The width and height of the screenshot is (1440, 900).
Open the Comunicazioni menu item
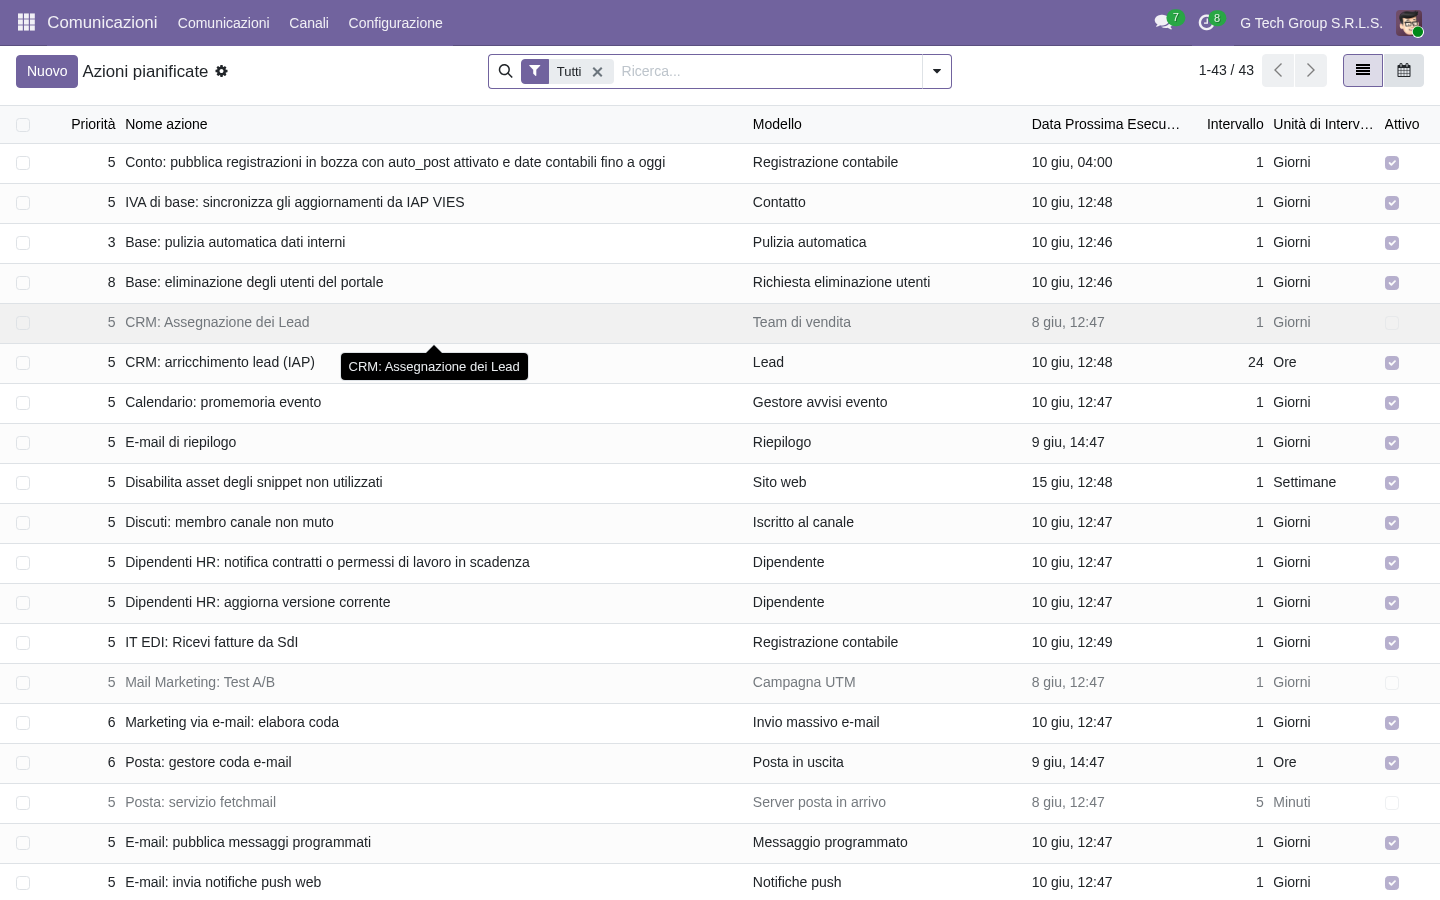click(223, 23)
